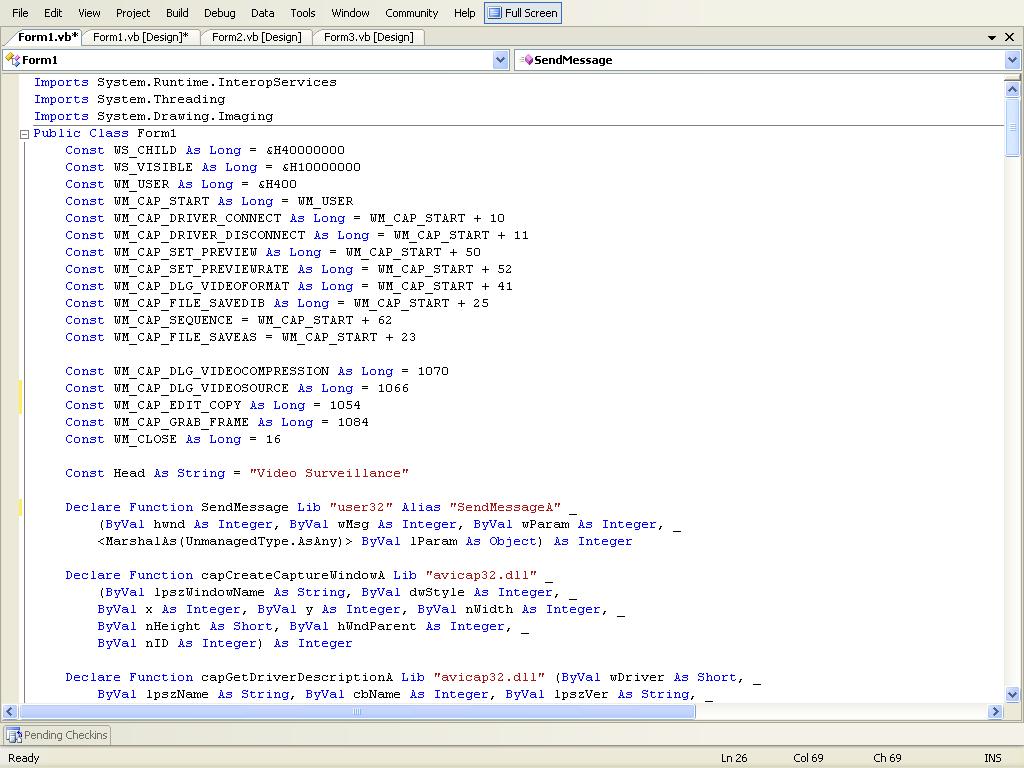Open the active files dropdown arrow
This screenshot has height=768, width=1024.
coord(992,37)
